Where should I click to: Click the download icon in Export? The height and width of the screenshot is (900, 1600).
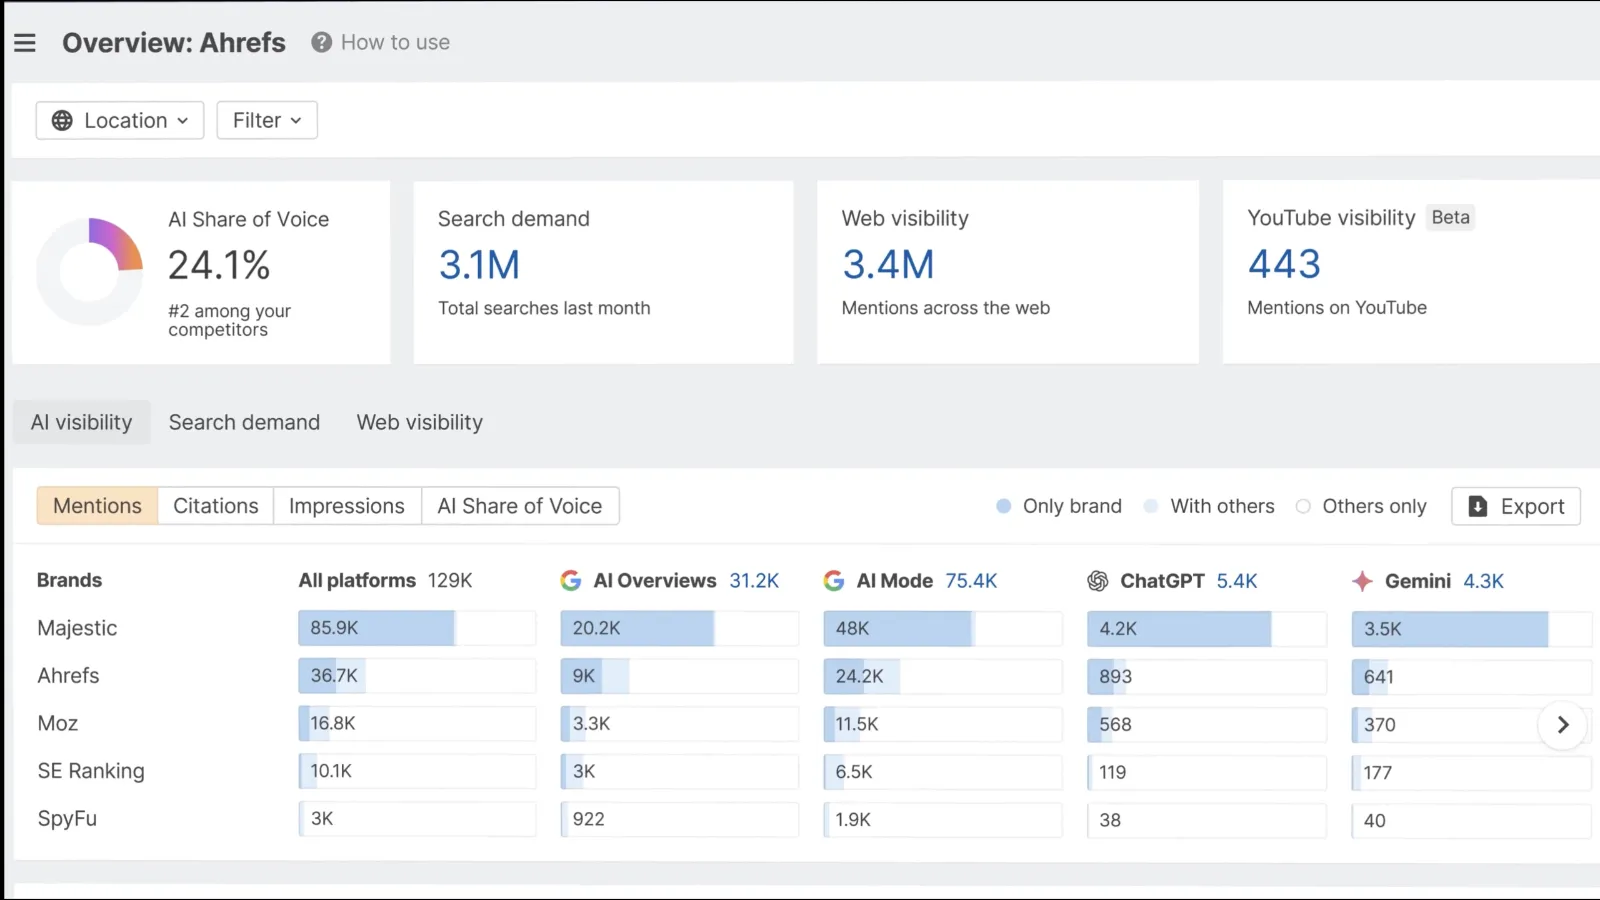pyautogui.click(x=1478, y=506)
